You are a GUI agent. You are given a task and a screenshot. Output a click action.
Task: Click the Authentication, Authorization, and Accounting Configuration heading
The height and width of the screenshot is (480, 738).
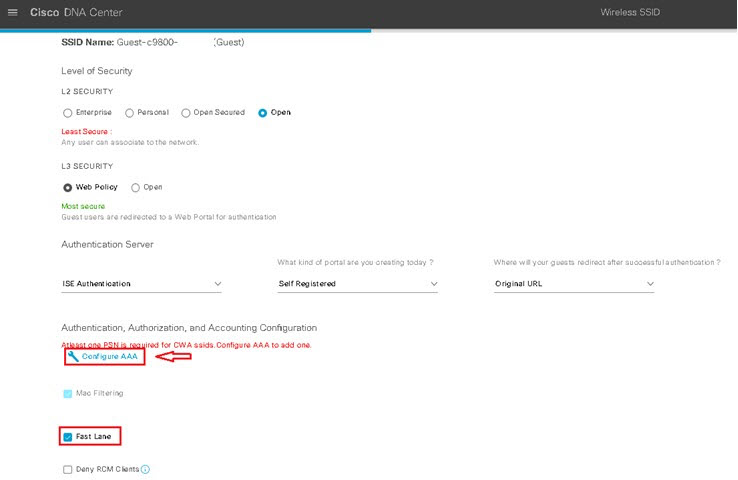(x=189, y=328)
